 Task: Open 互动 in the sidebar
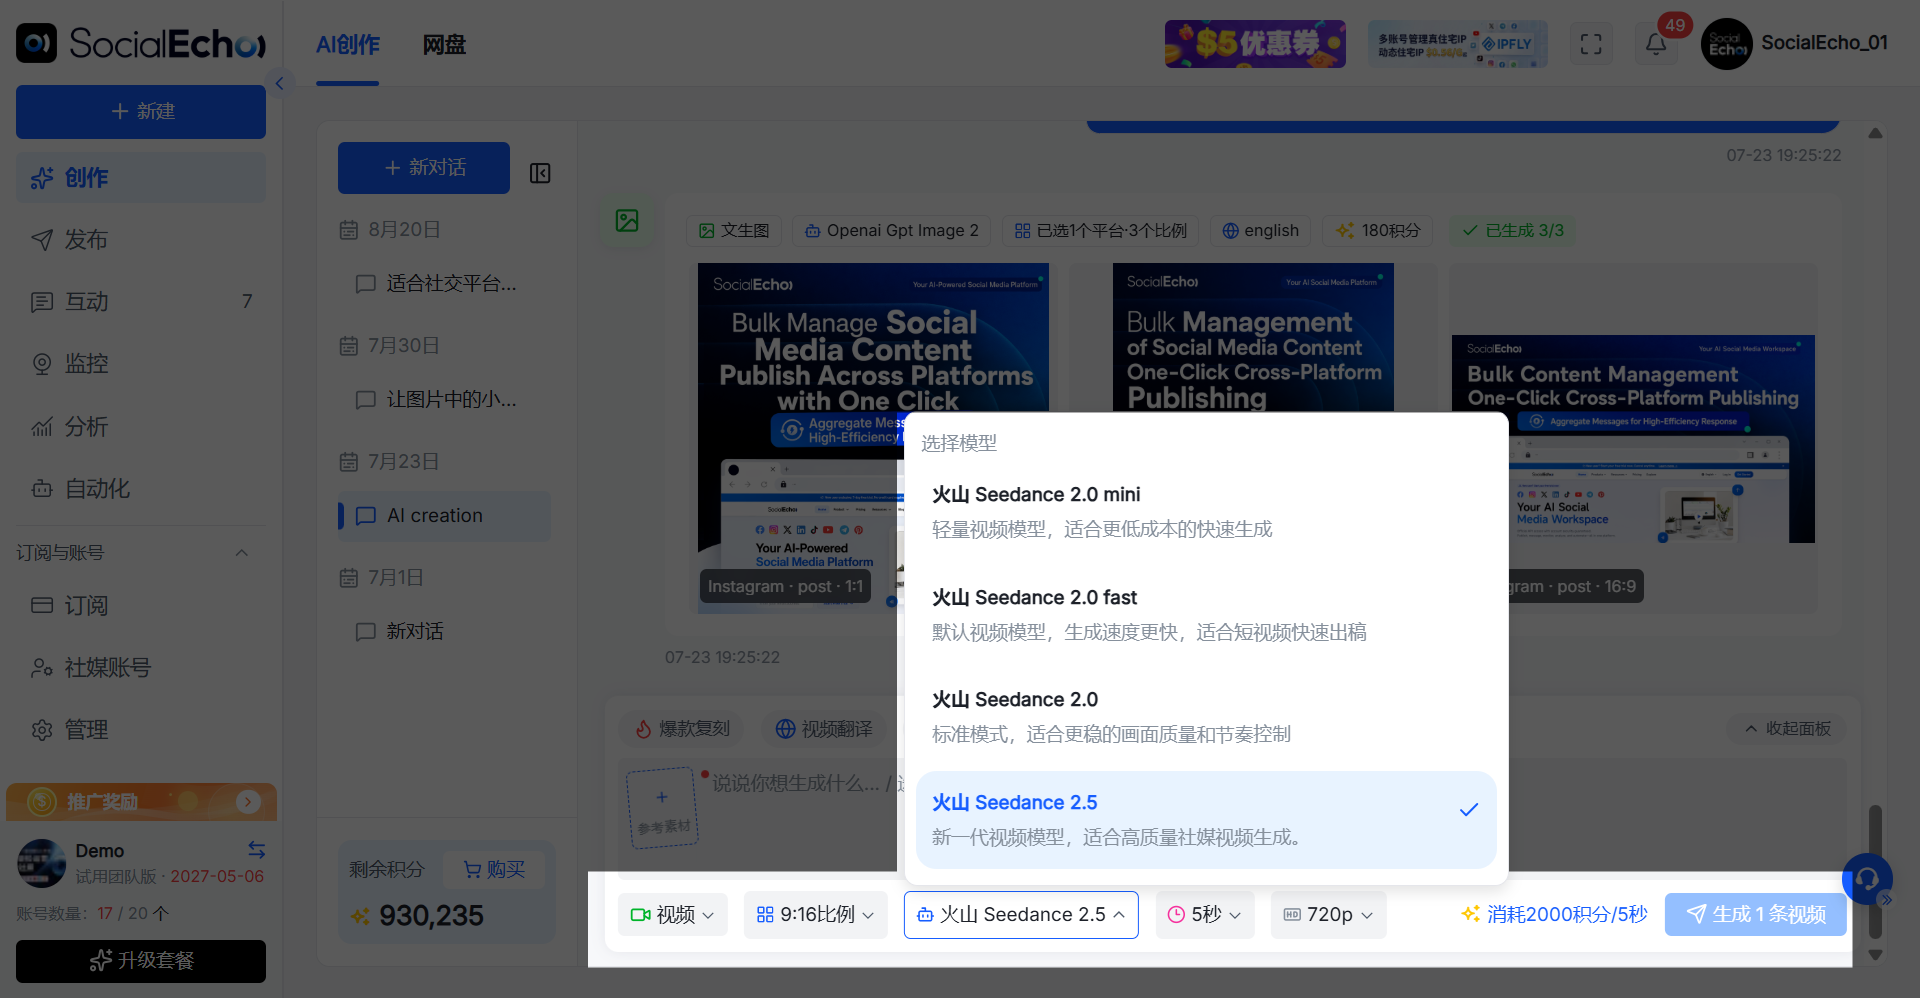point(141,302)
